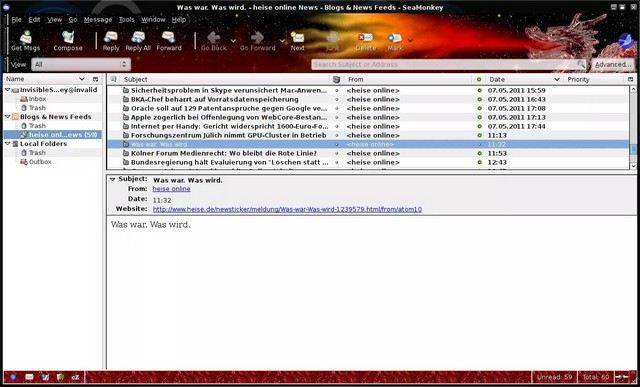The height and width of the screenshot is (387, 640).
Task: Reply to the selected message
Action: [x=111, y=41]
